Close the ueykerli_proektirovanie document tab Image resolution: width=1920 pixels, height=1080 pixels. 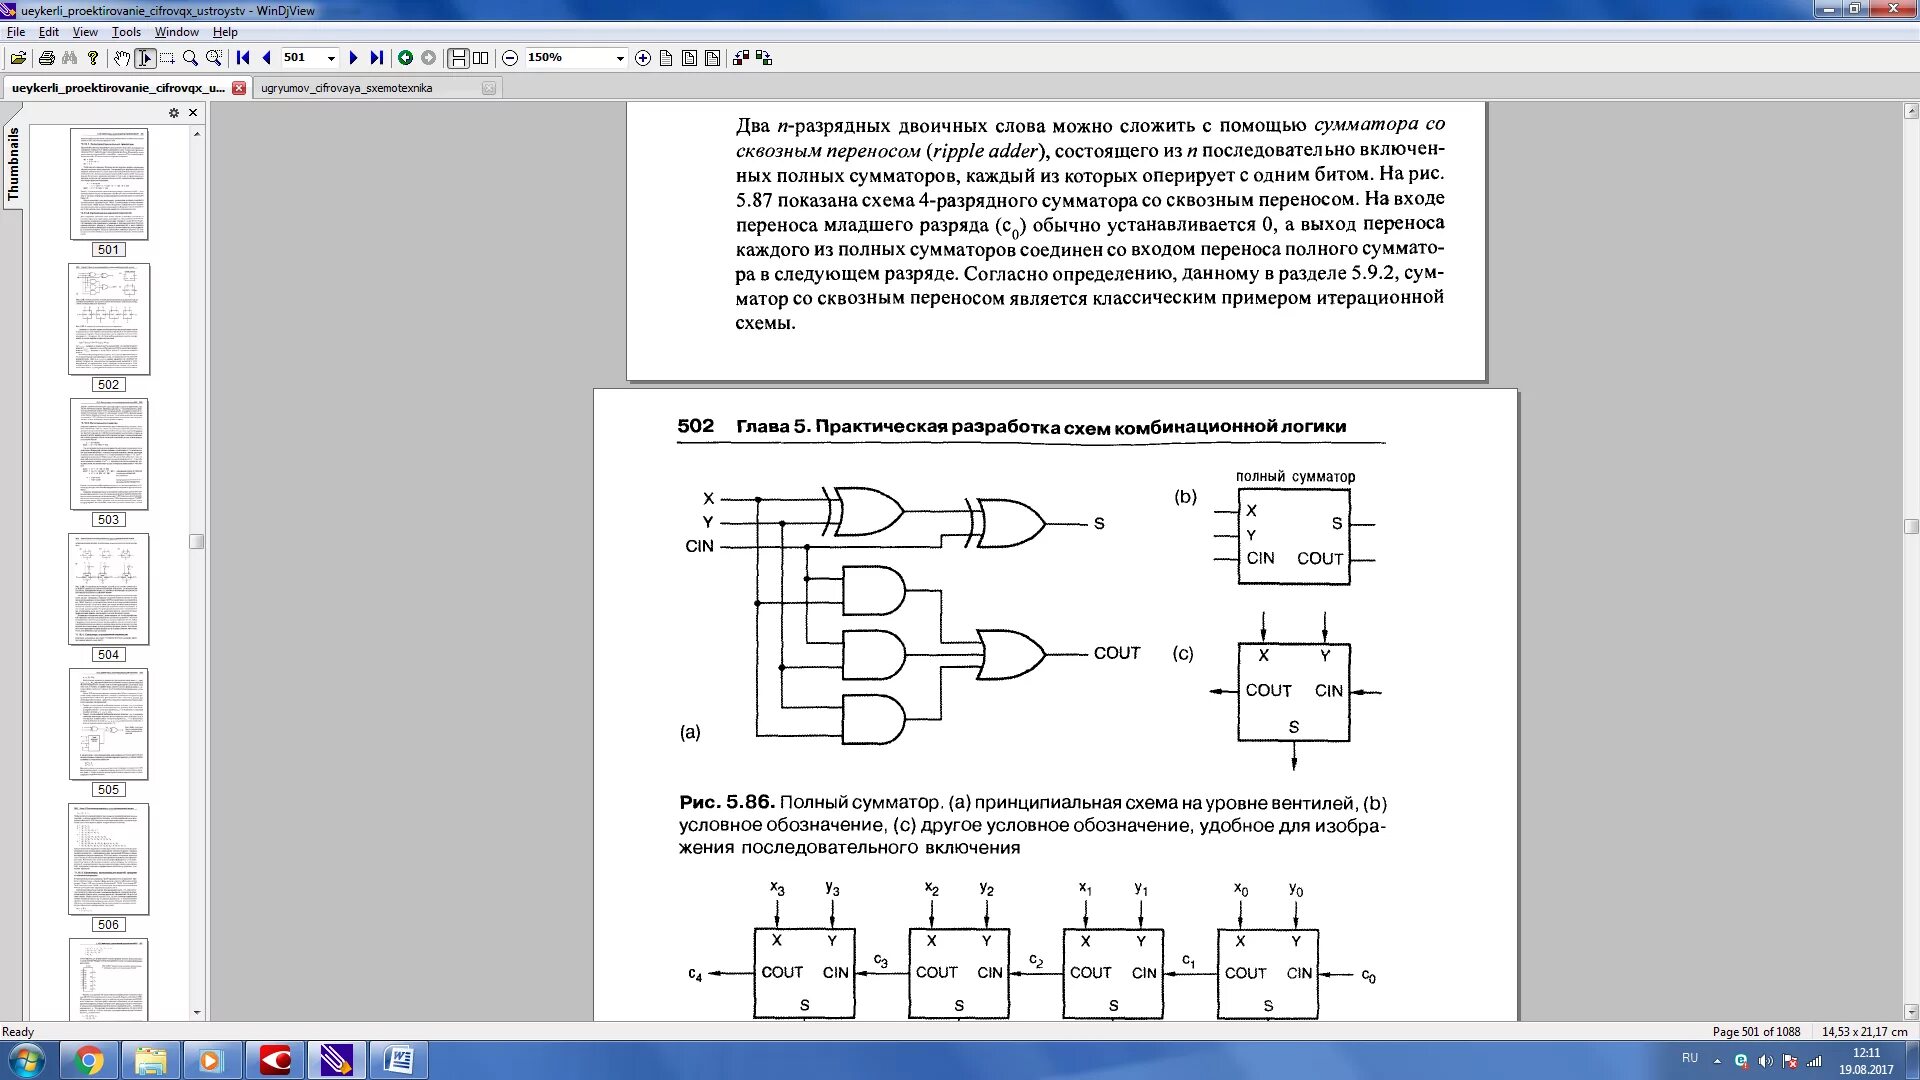click(x=239, y=88)
